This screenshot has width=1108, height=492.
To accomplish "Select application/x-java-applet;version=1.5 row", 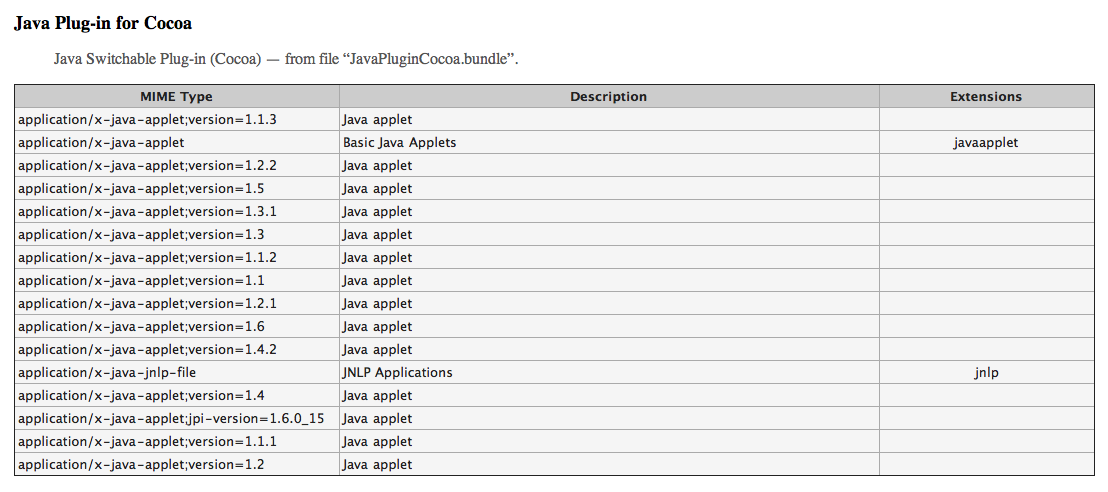I will [554, 188].
